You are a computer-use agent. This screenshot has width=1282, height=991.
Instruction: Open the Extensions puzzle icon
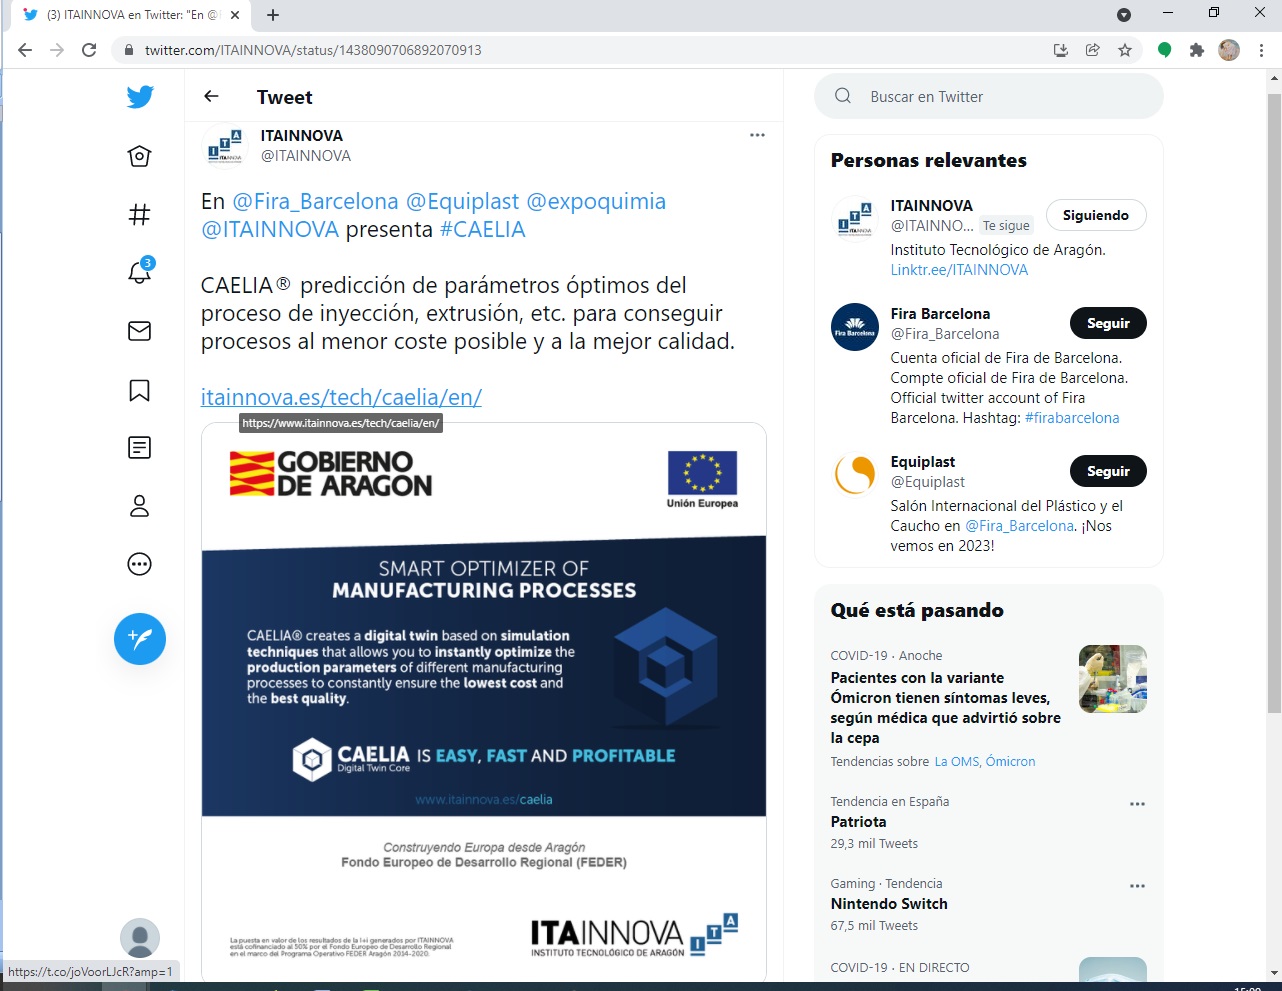point(1196,50)
